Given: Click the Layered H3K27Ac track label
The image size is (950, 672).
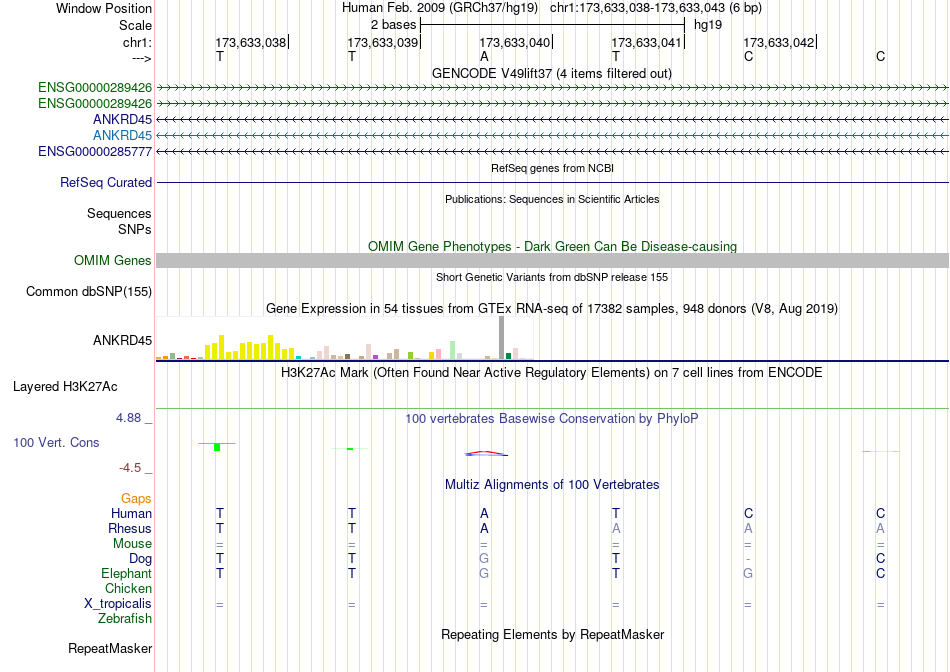Looking at the screenshot, I should [65, 387].
